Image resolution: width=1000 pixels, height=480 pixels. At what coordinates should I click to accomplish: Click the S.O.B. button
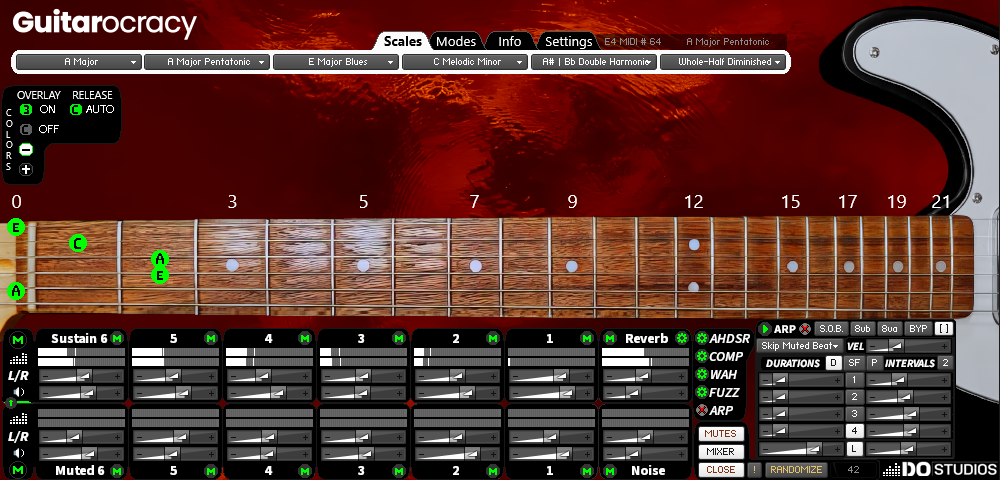[x=832, y=329]
